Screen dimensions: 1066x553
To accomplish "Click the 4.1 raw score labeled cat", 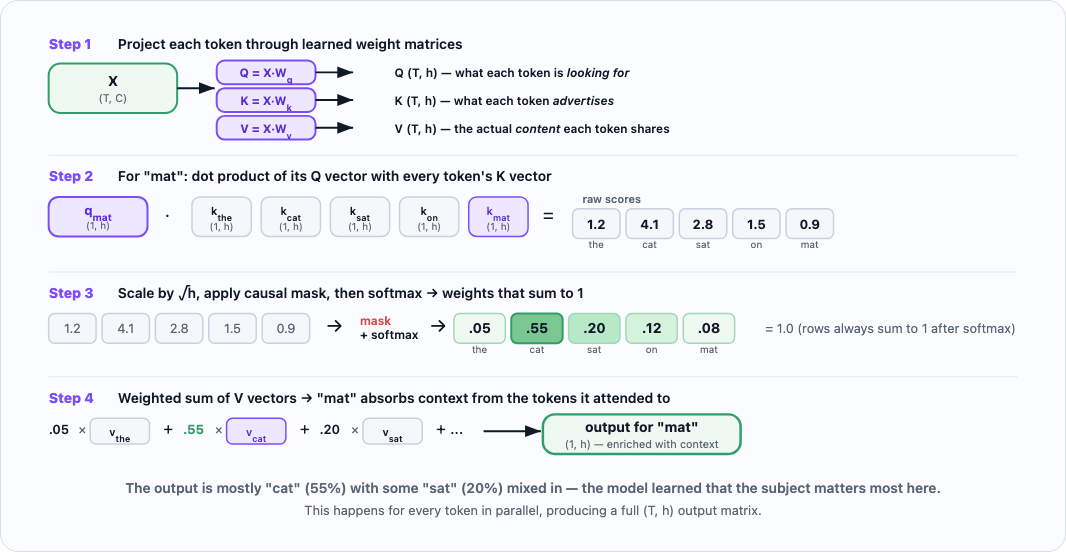I will pyautogui.click(x=649, y=224).
